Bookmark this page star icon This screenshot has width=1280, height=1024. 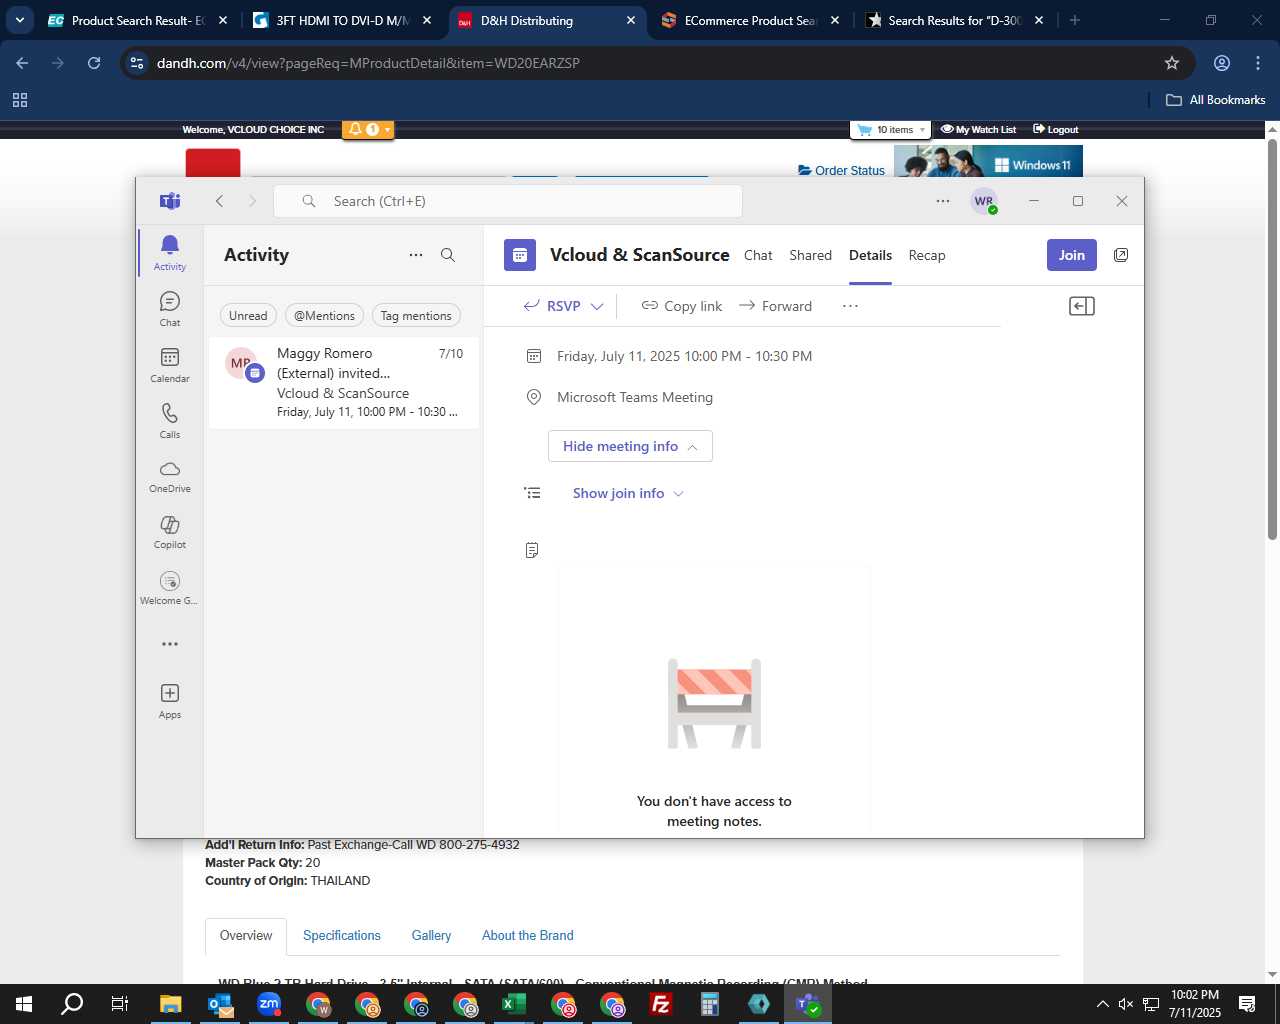pos(1172,63)
